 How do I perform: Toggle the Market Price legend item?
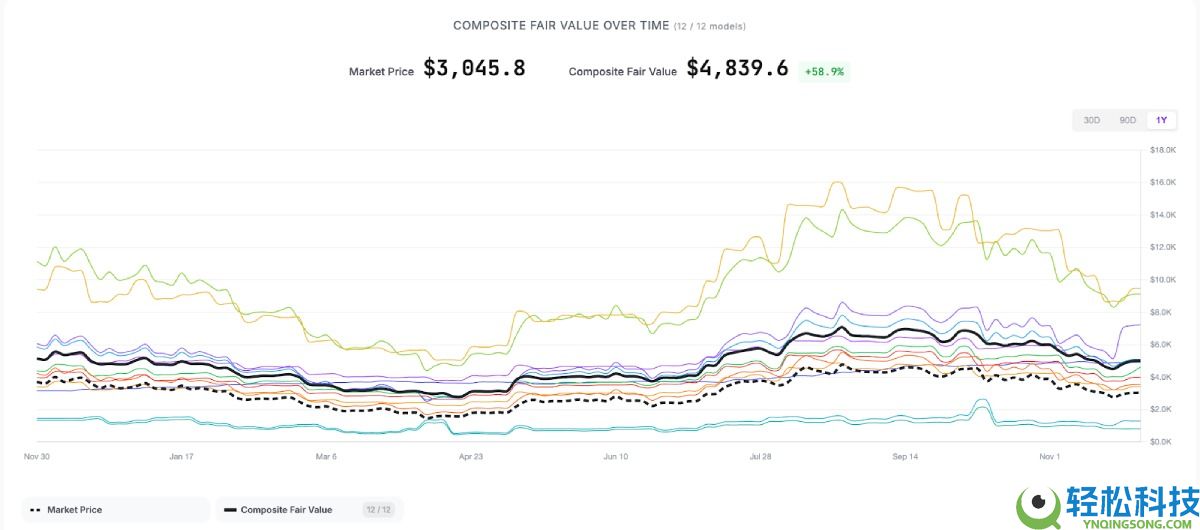(x=74, y=510)
